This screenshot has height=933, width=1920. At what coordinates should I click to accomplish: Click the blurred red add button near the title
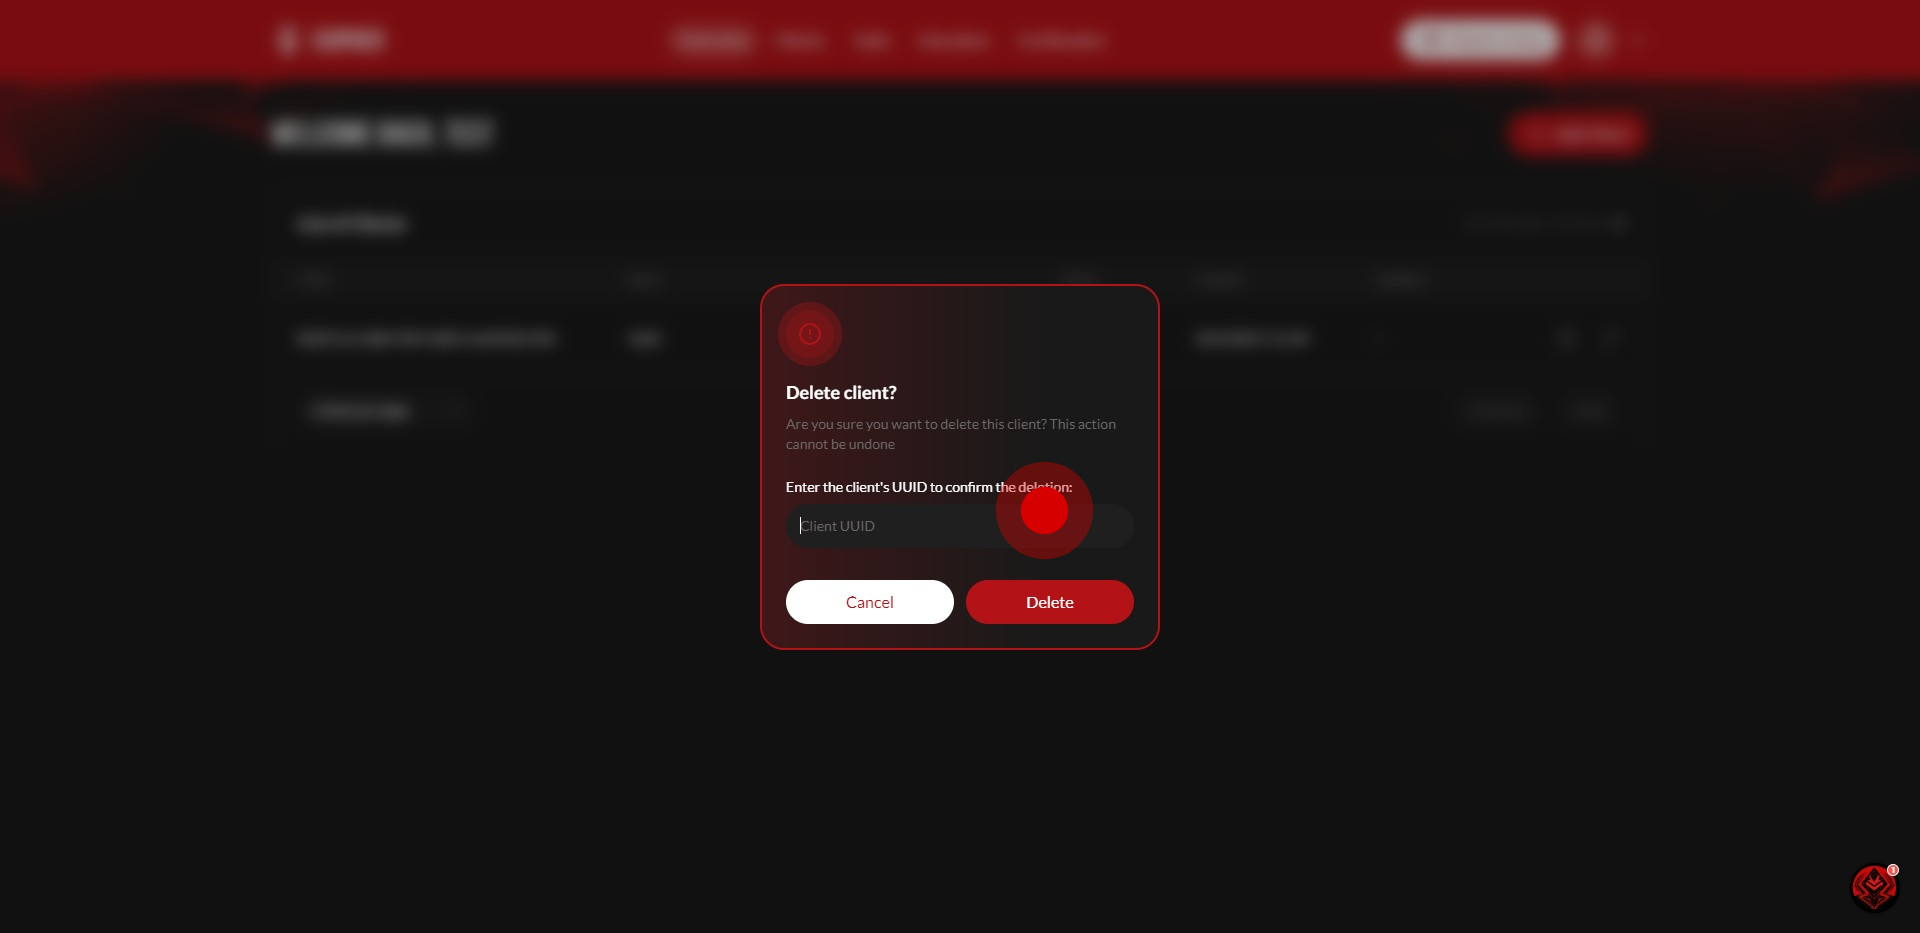pos(1577,134)
